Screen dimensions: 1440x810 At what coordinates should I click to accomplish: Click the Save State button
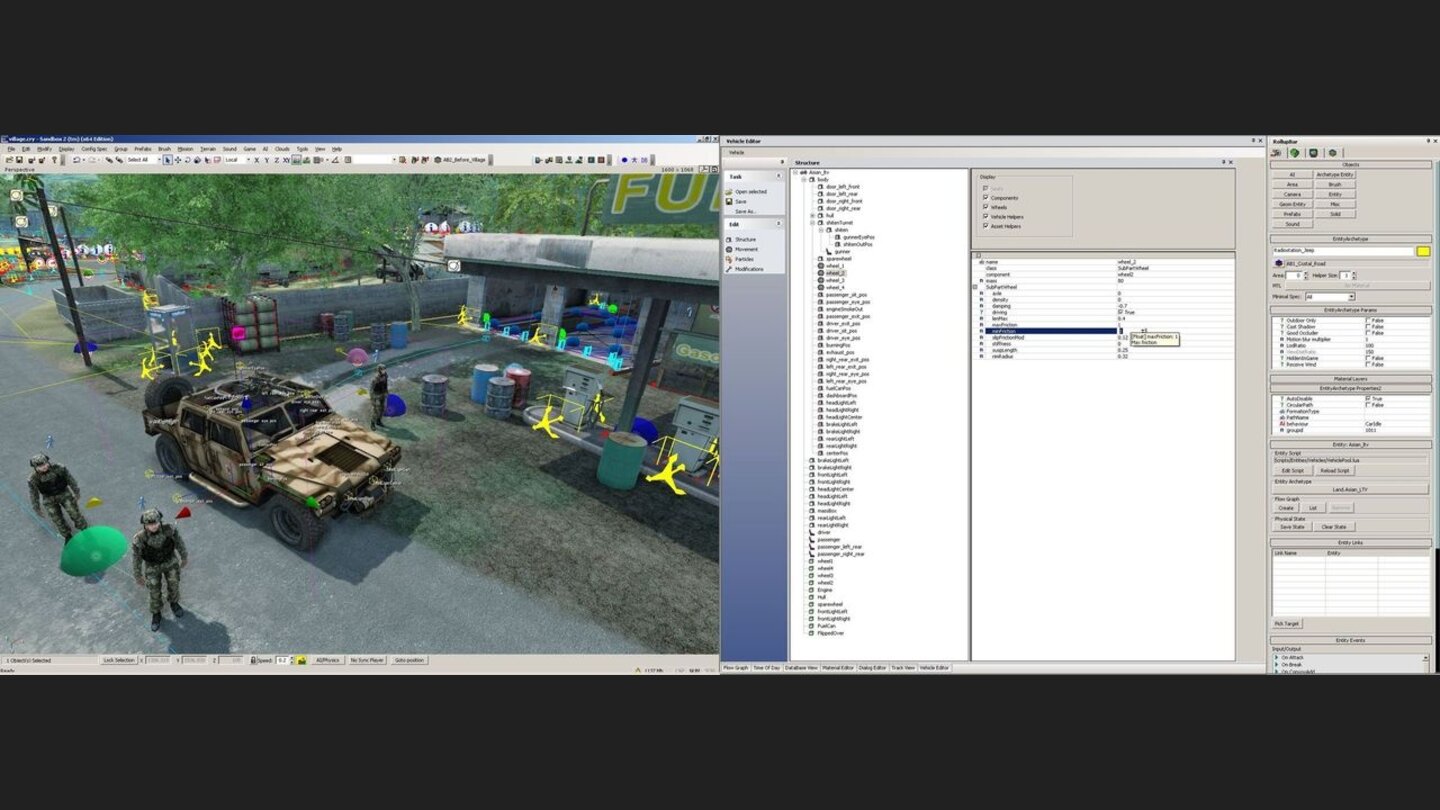pyautogui.click(x=1292, y=527)
